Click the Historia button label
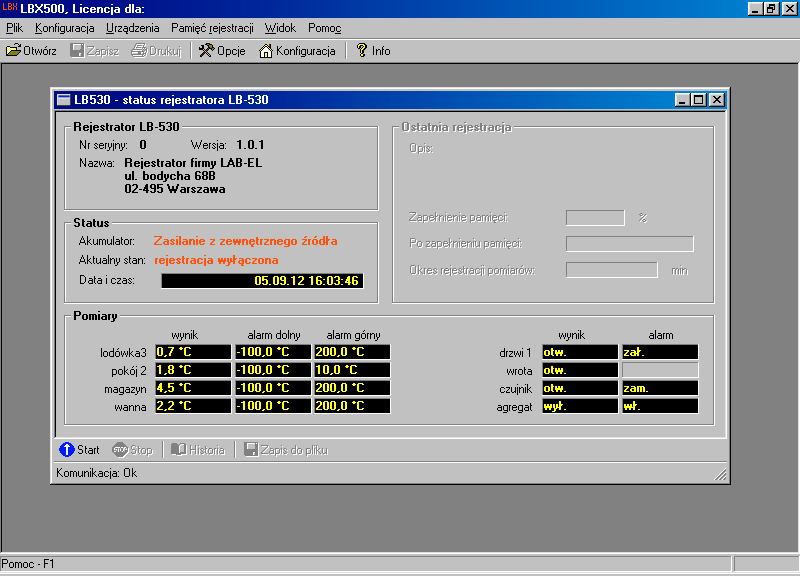800x576 pixels. pos(207,450)
